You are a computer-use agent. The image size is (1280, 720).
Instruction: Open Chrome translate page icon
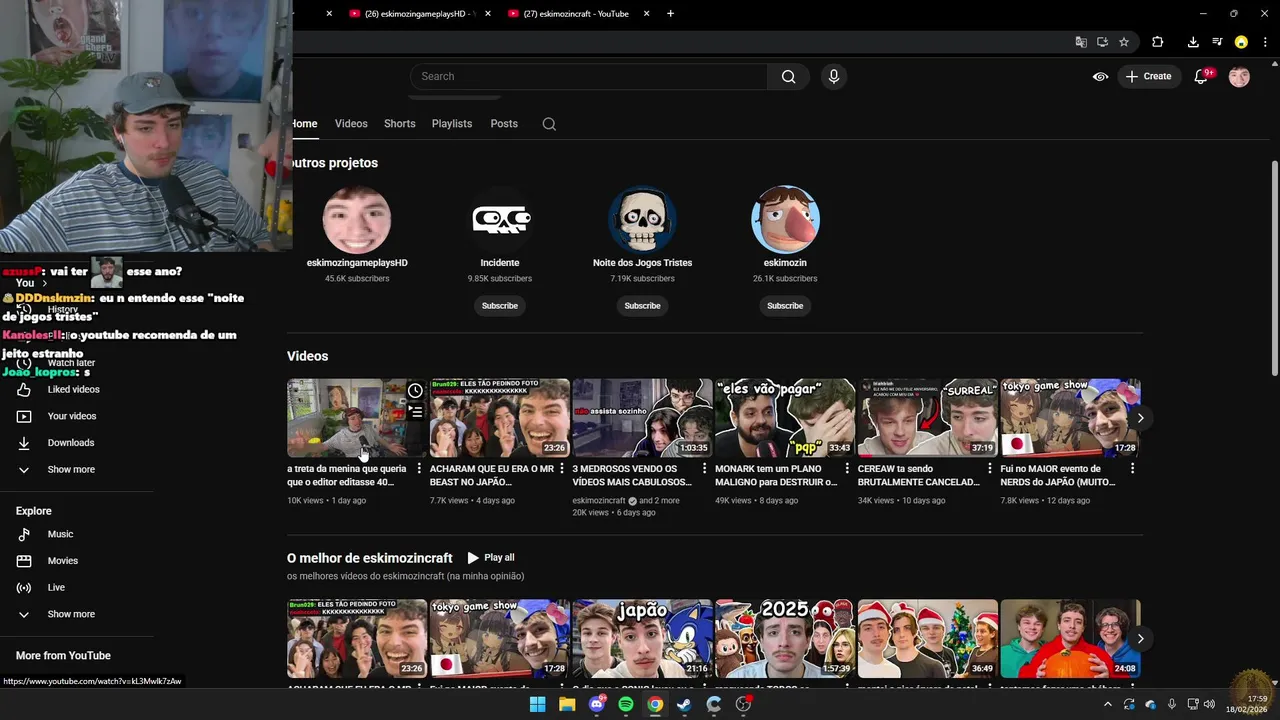click(x=1081, y=42)
